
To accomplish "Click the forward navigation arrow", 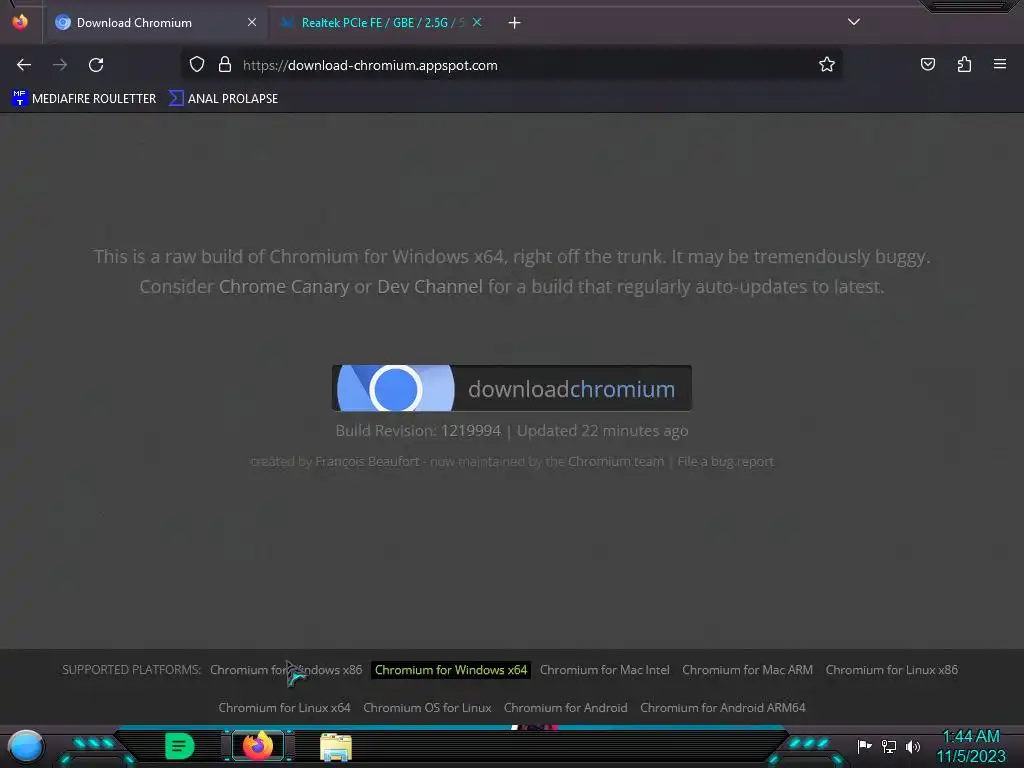I will point(60,65).
